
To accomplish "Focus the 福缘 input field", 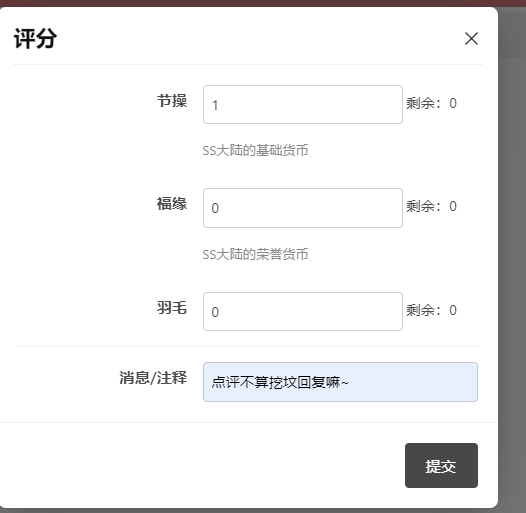I will click(303, 208).
